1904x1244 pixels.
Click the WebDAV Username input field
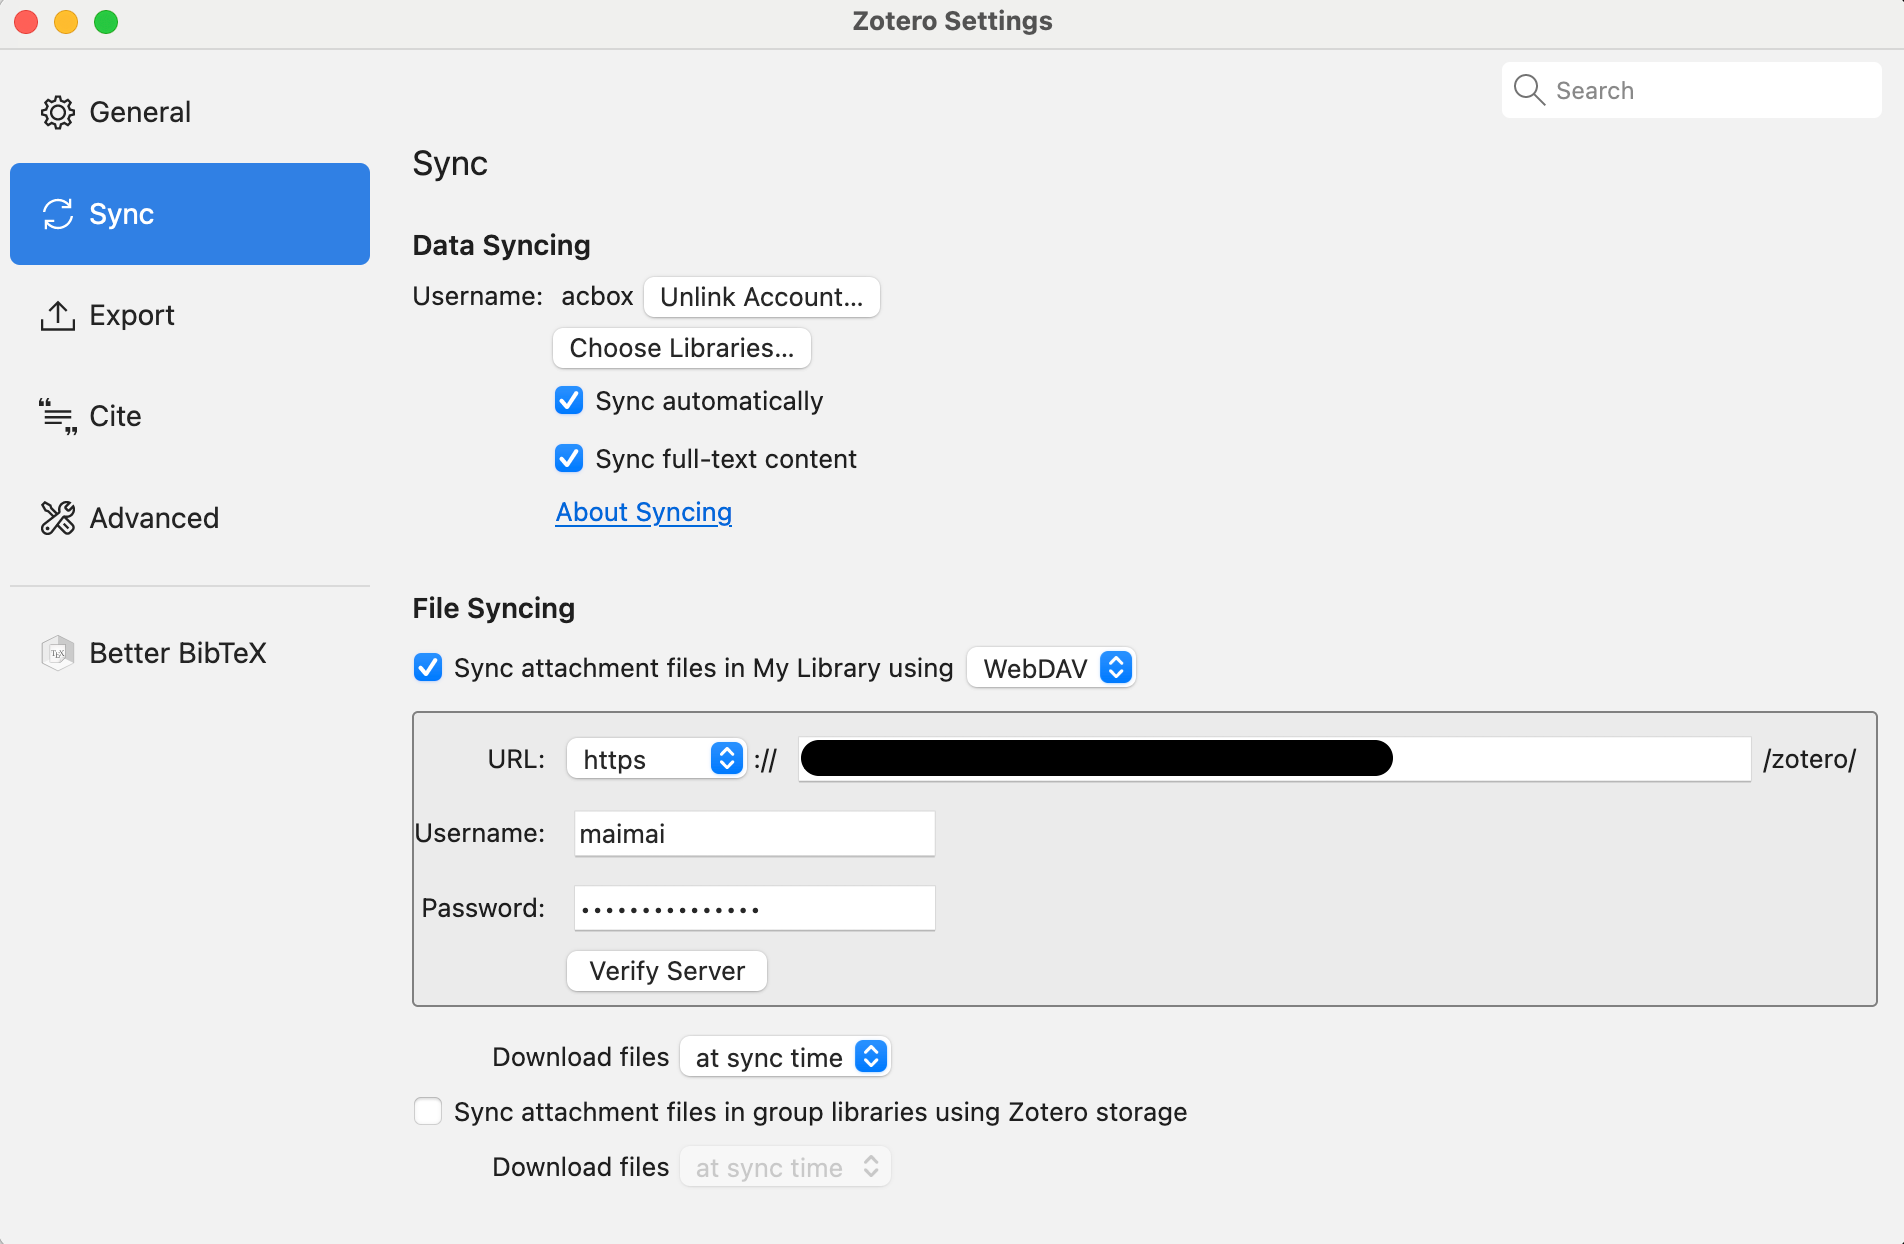[x=754, y=834]
